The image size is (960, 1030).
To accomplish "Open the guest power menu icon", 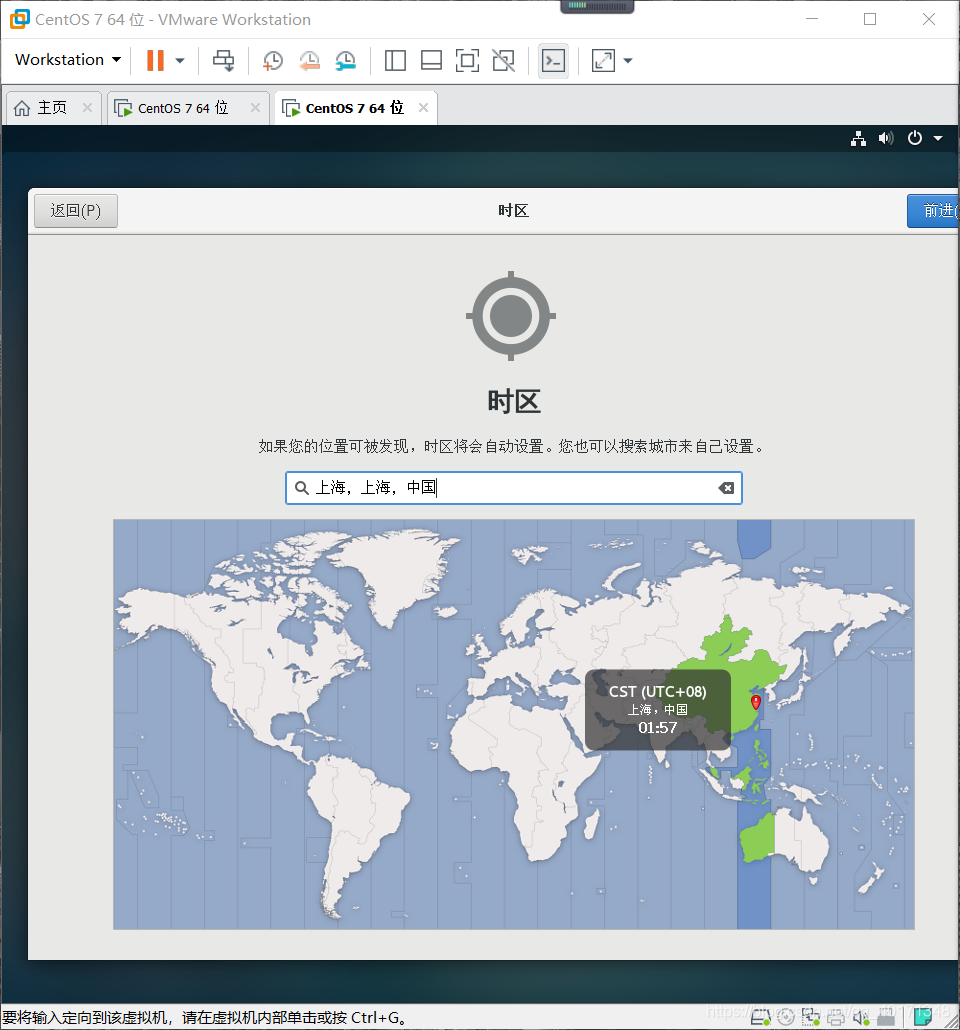I will (915, 138).
